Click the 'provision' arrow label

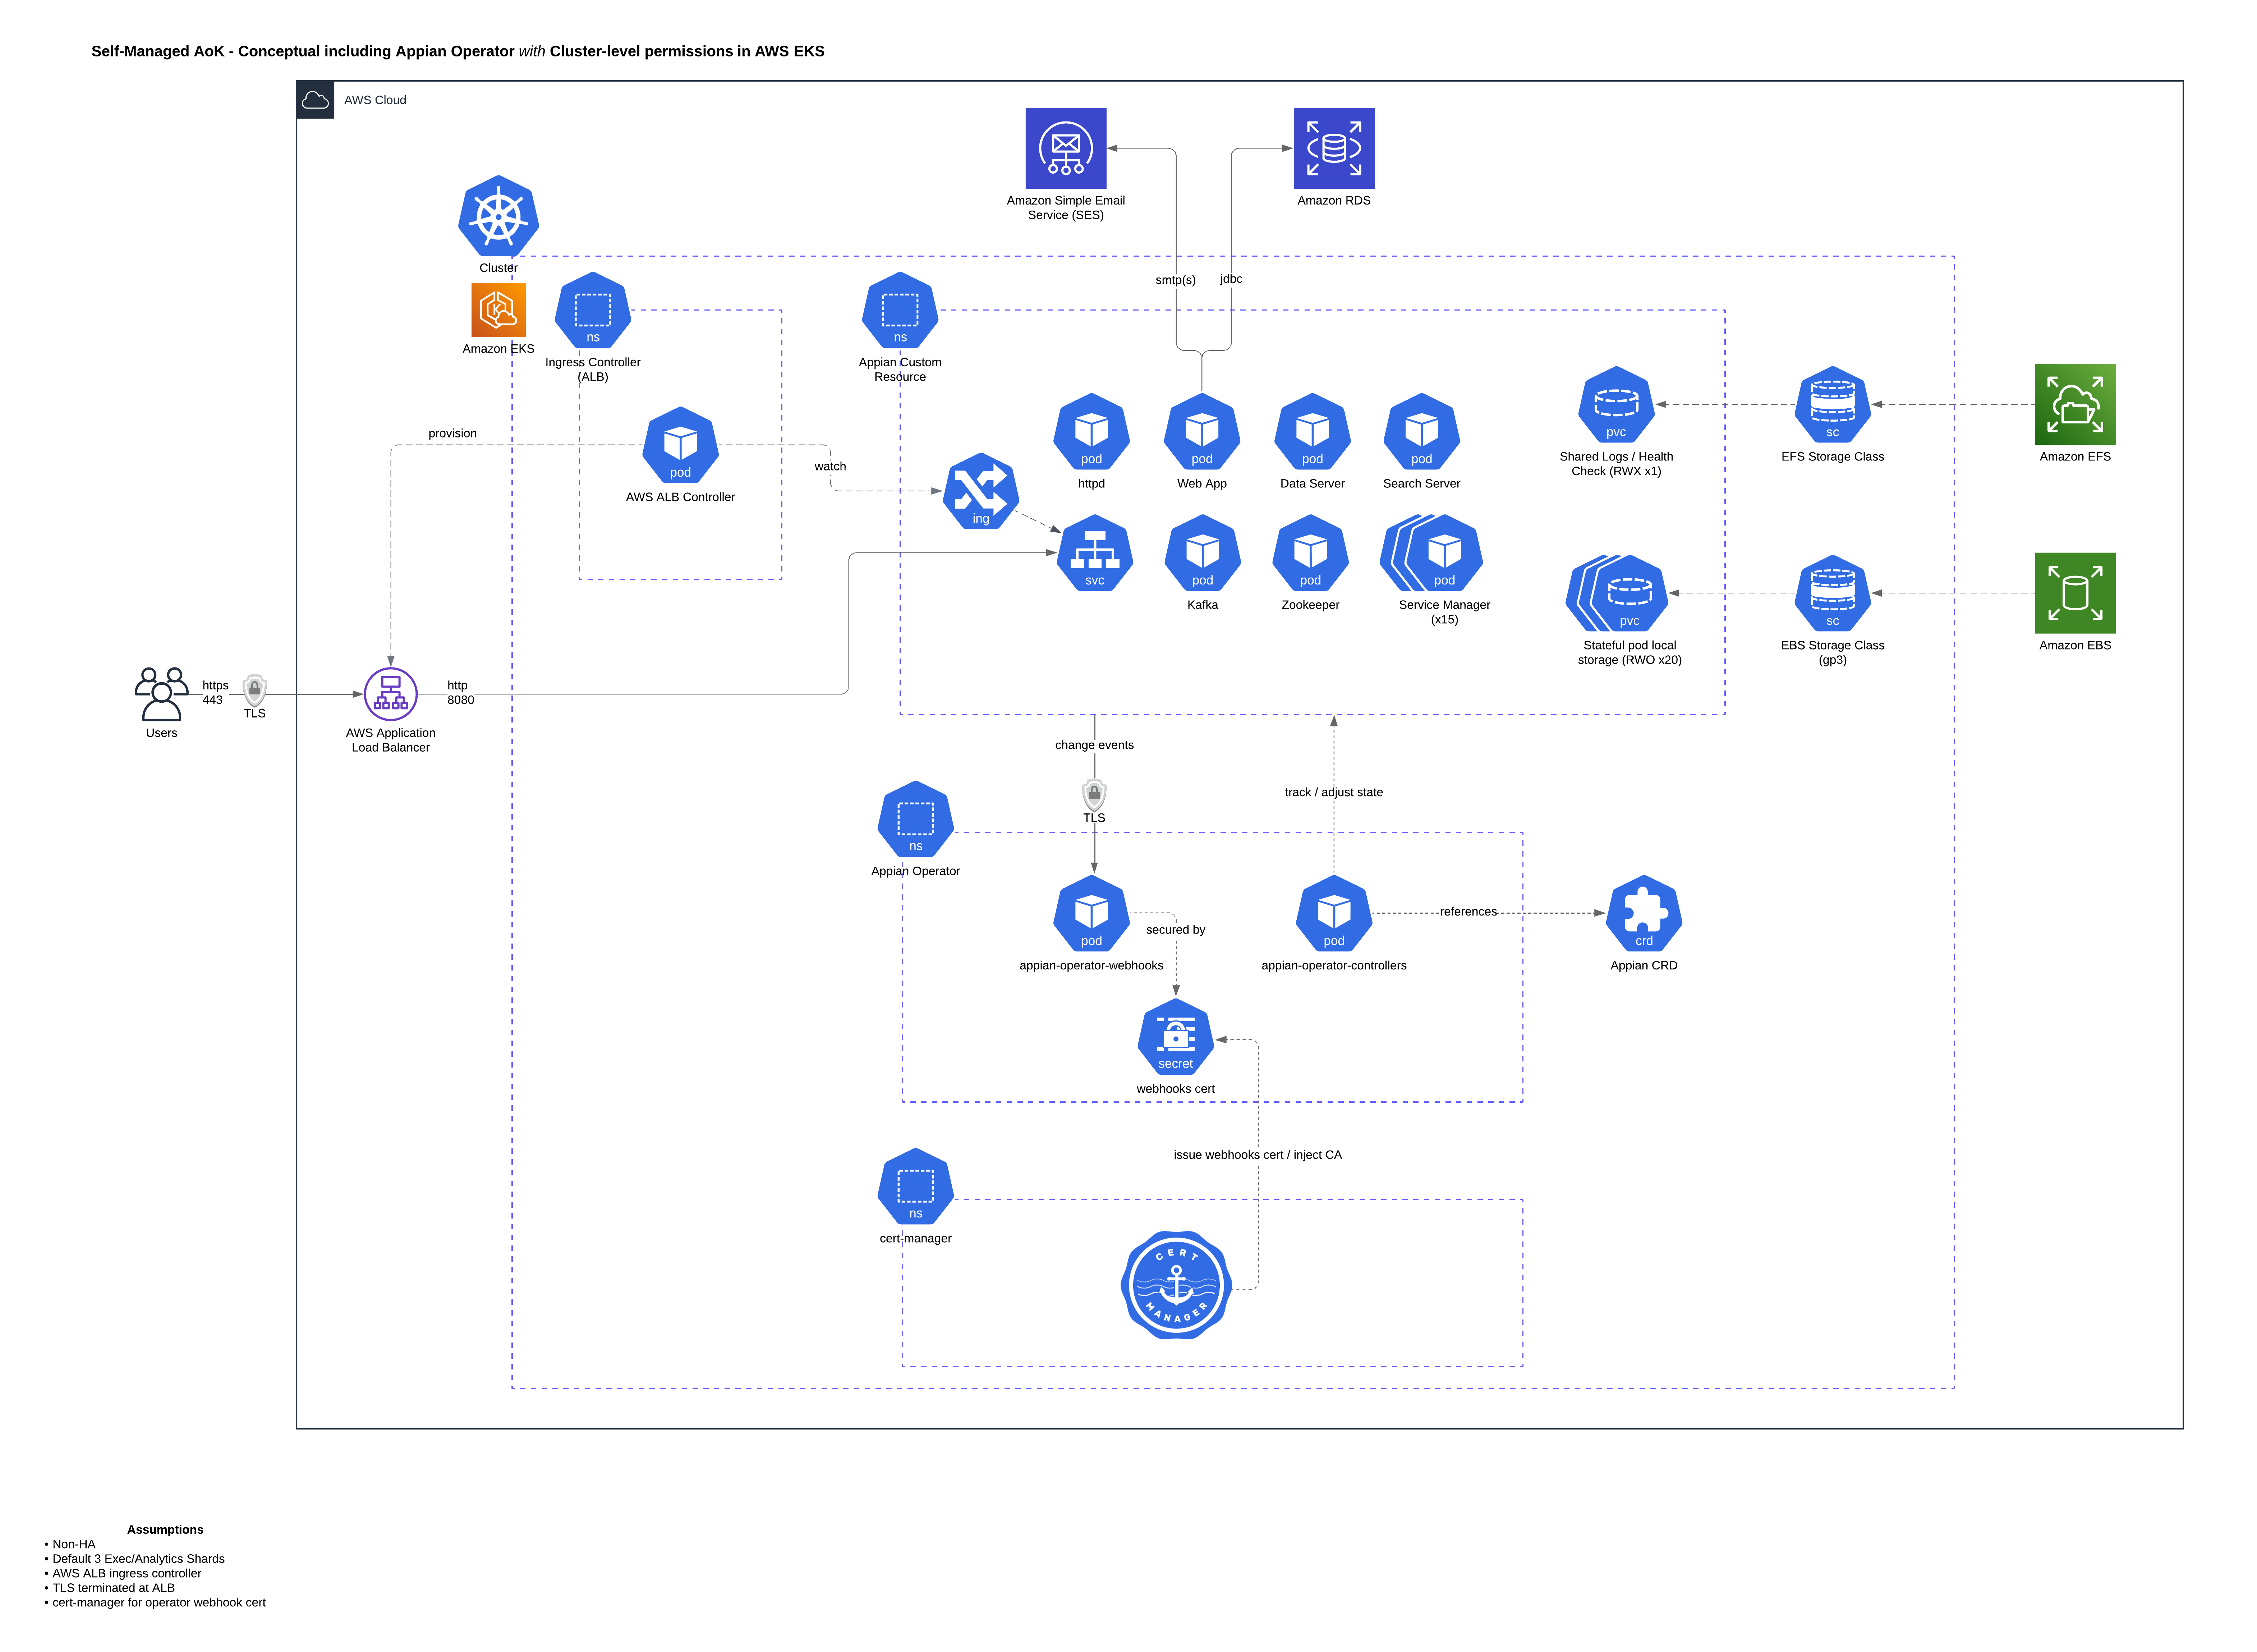pos(452,433)
